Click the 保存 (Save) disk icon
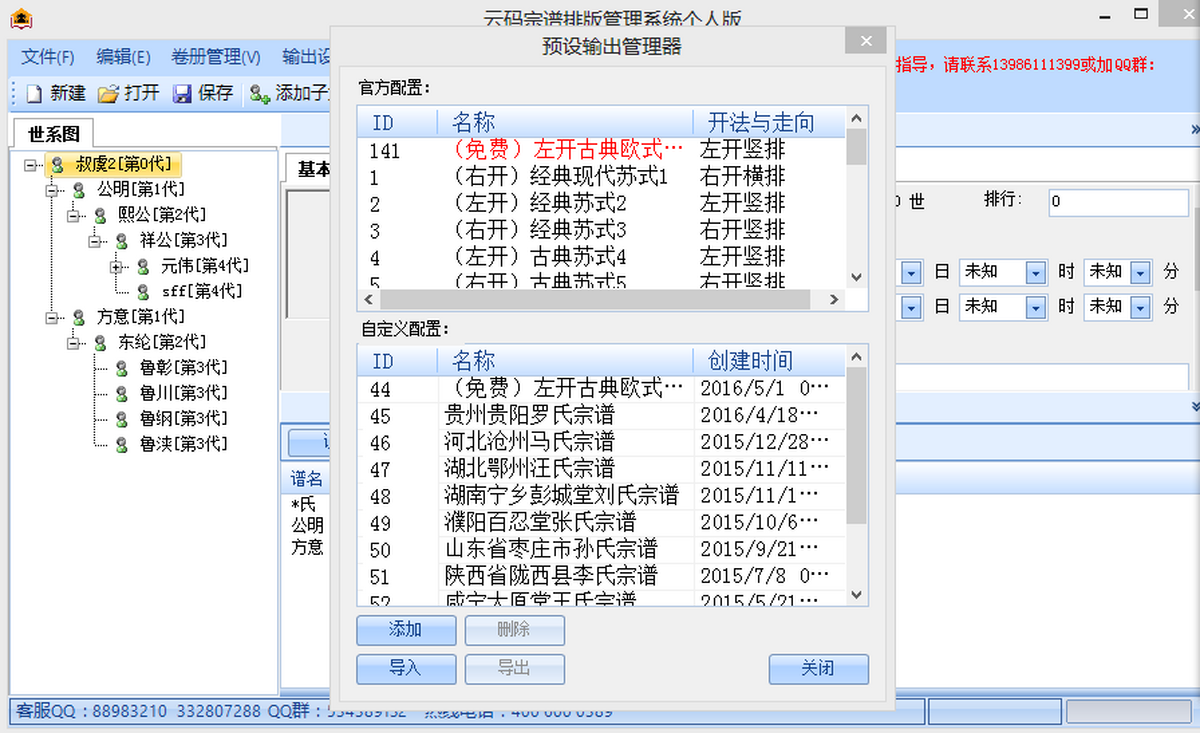This screenshot has height=733, width=1200. pyautogui.click(x=182, y=94)
